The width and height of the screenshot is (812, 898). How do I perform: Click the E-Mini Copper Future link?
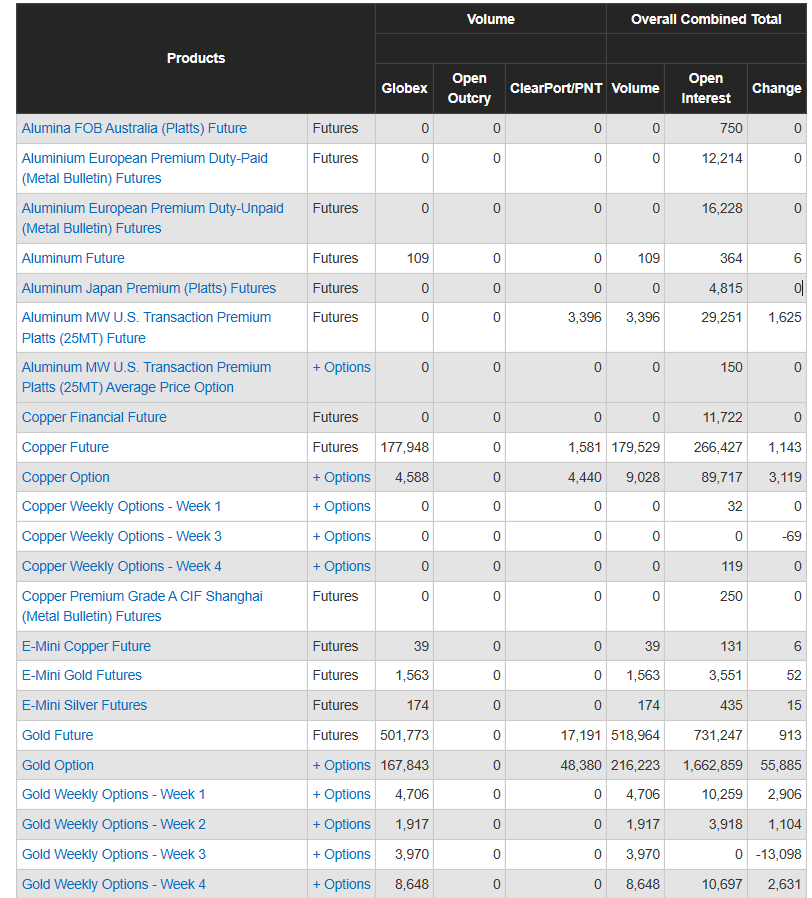[x=86, y=646]
